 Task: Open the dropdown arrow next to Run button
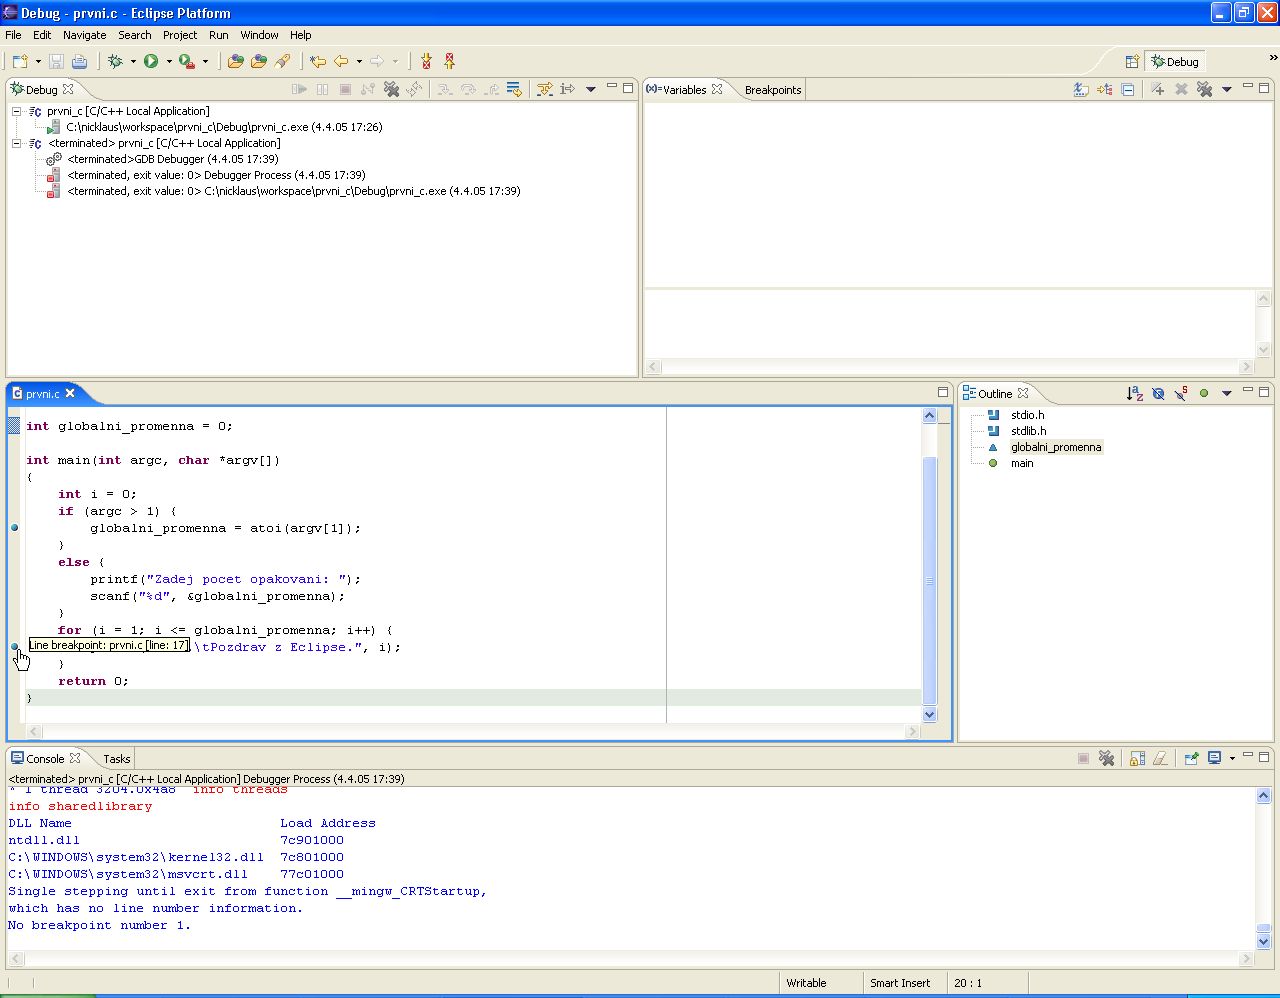tap(169, 61)
